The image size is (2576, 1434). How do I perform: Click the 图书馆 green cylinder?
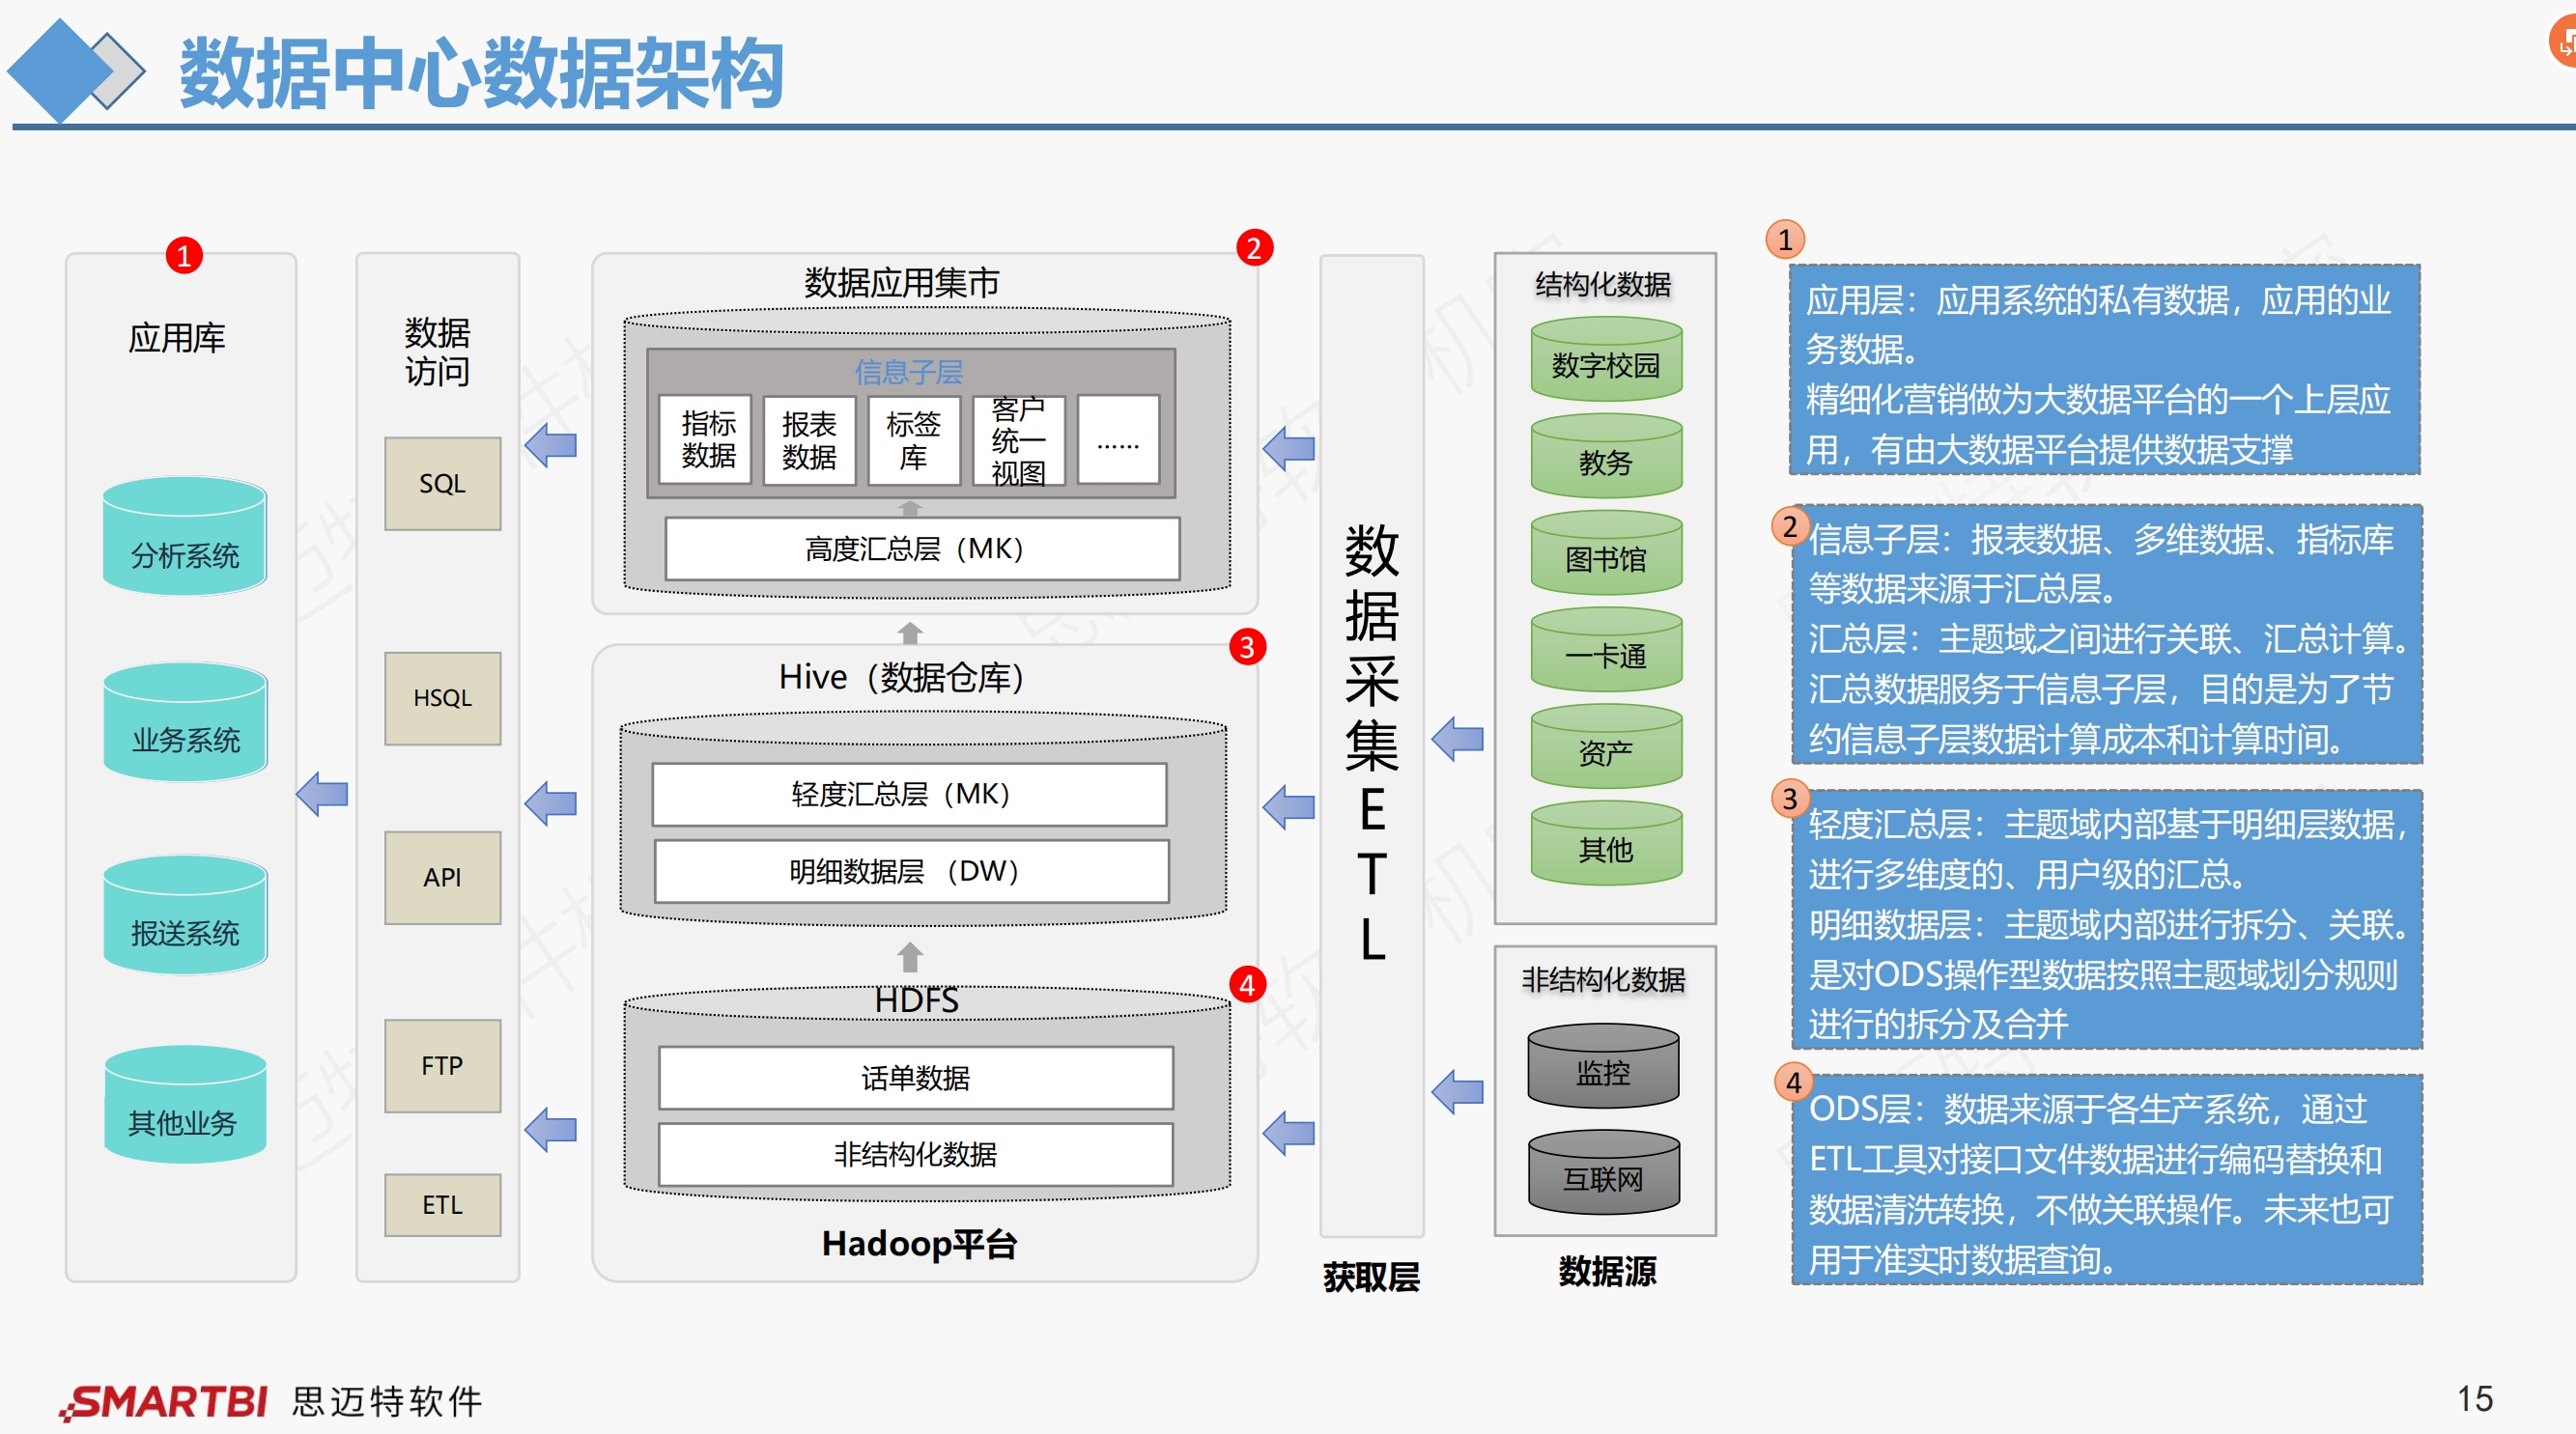[1606, 553]
